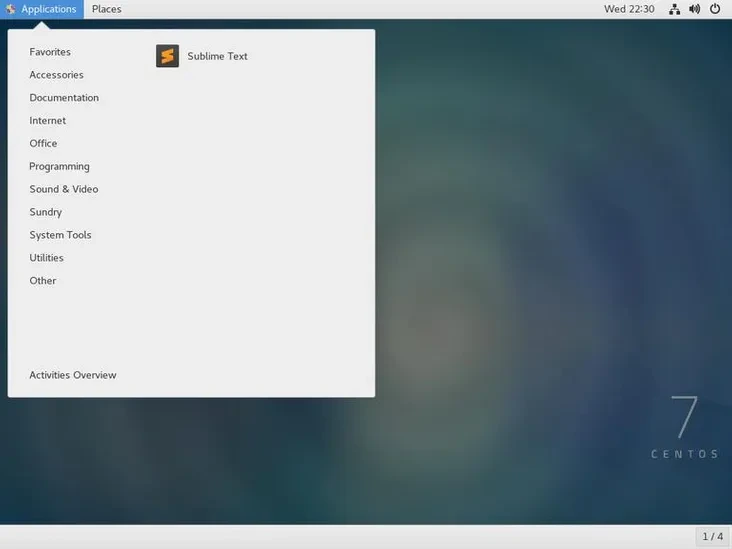Show the Internet category
The height and width of the screenshot is (549, 732).
(x=48, y=120)
